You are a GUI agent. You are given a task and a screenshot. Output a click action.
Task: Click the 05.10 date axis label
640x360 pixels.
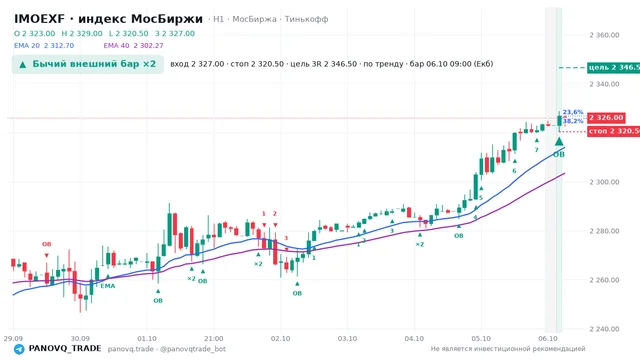coord(481,339)
